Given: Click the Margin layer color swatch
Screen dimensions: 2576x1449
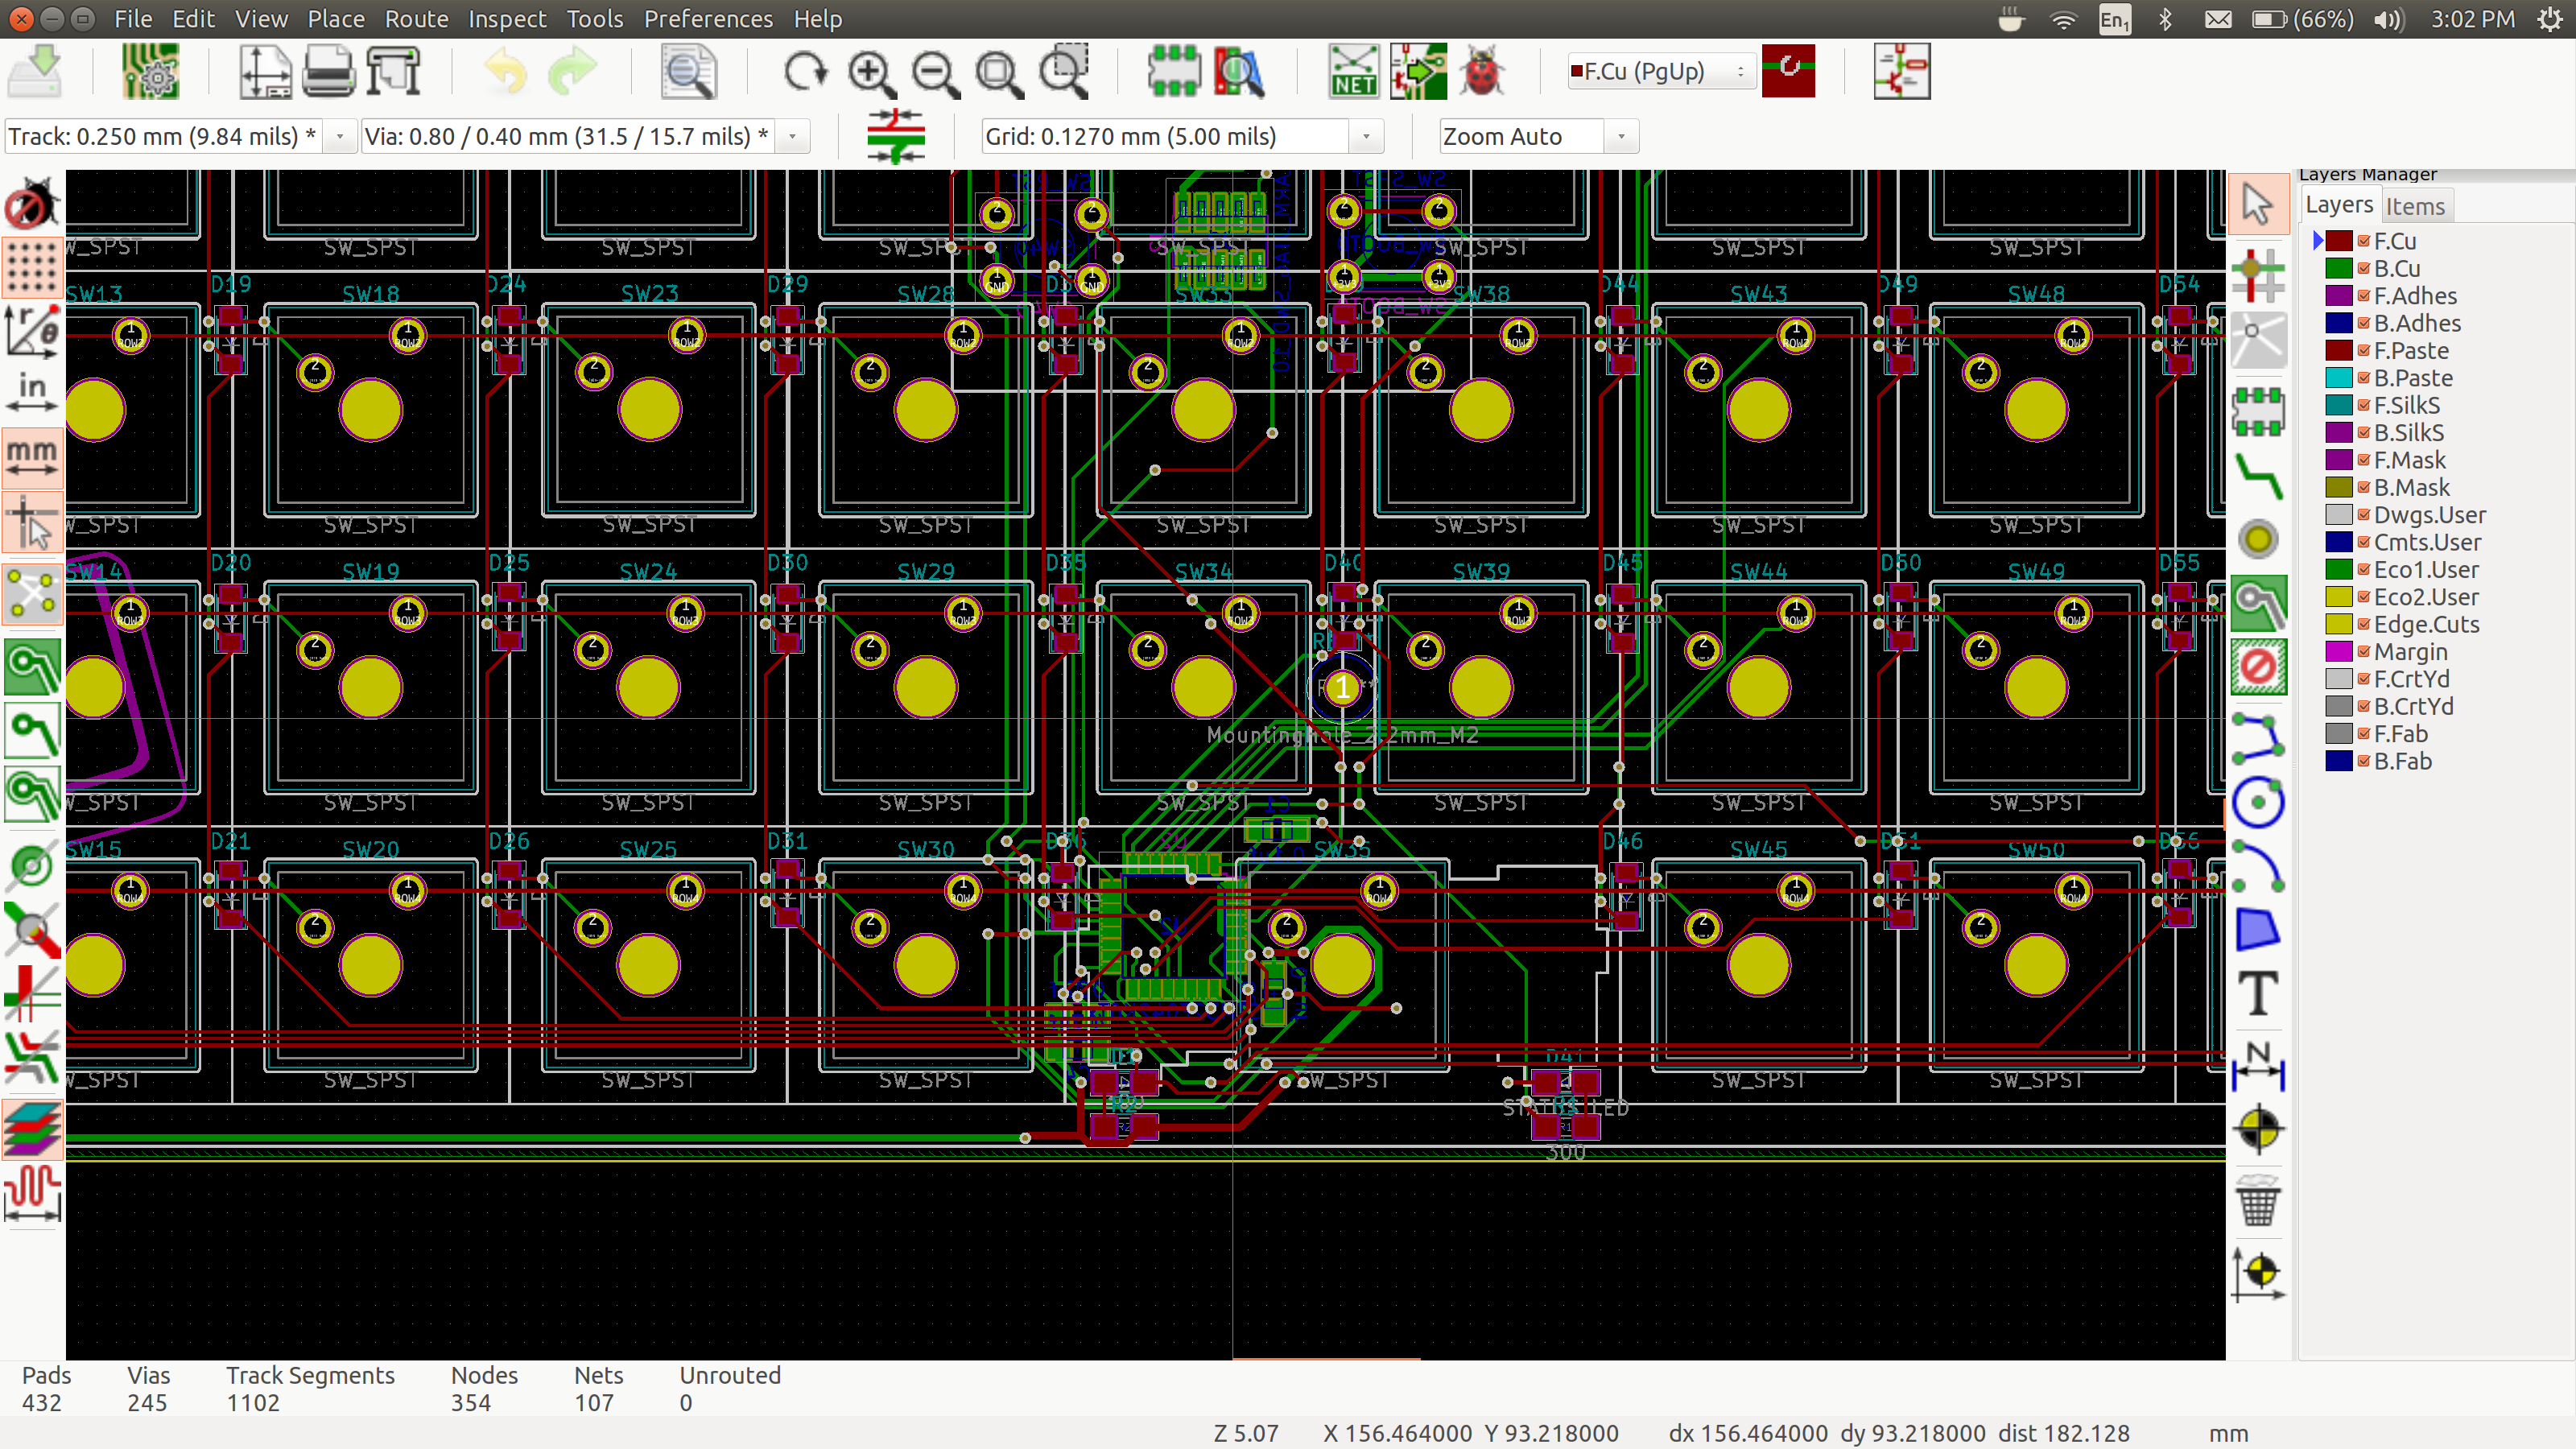Looking at the screenshot, I should pyautogui.click(x=2338, y=651).
